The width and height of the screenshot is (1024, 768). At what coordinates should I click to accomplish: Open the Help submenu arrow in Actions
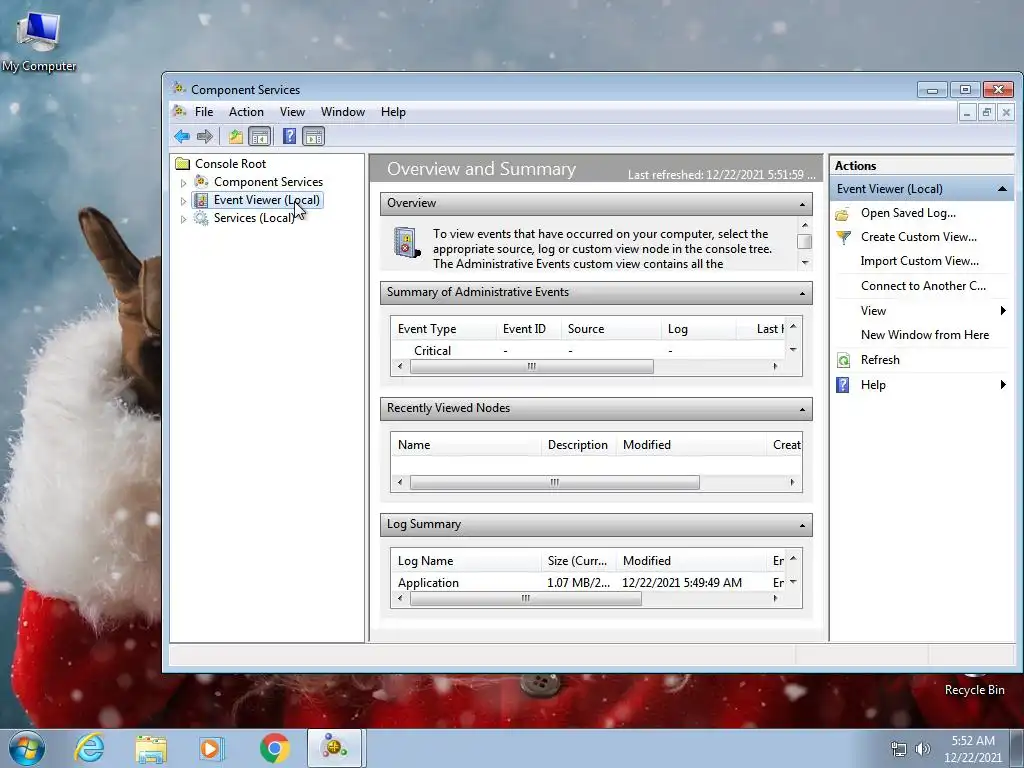click(1003, 385)
